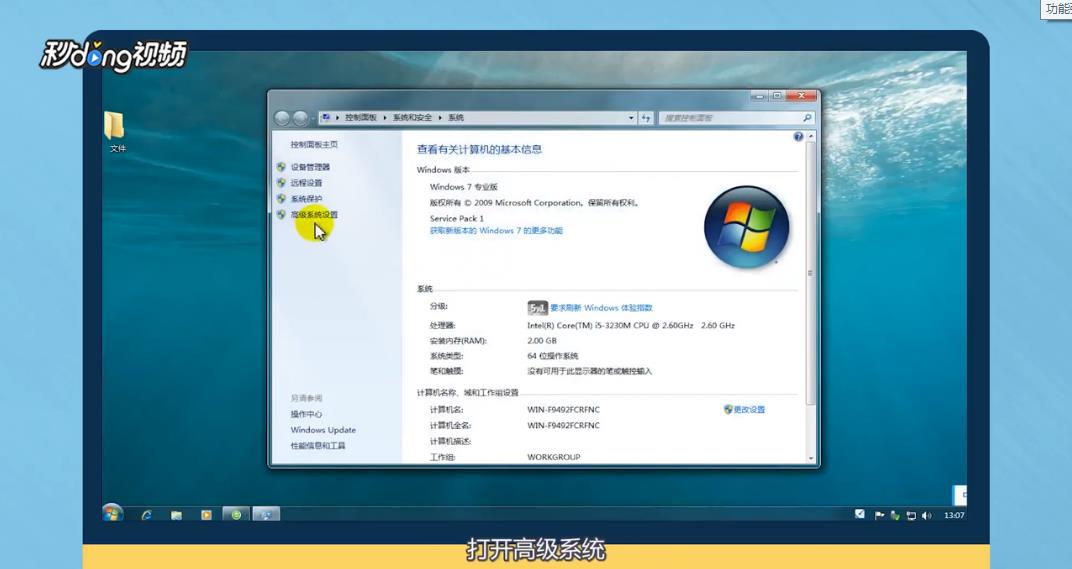Click the shield icon beside 系统保护
The height and width of the screenshot is (569, 1072).
pyautogui.click(x=281, y=198)
